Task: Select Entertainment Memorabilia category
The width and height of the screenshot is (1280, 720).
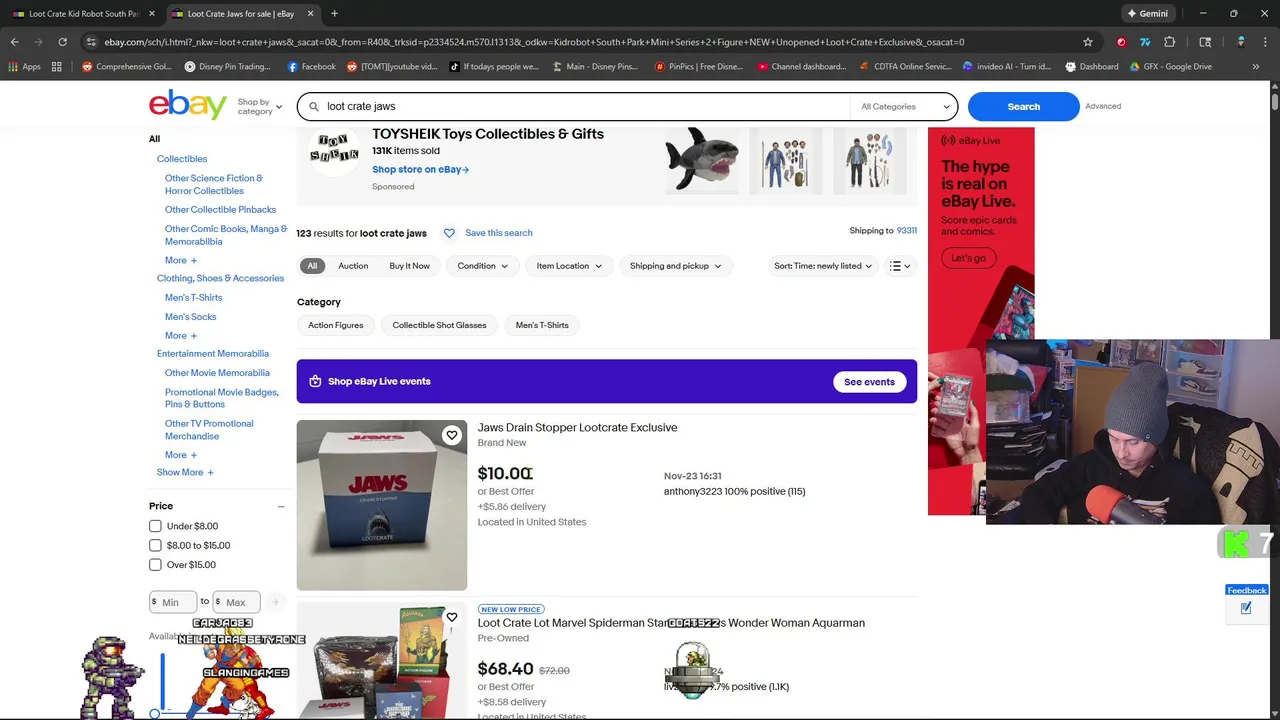Action: coord(213,354)
